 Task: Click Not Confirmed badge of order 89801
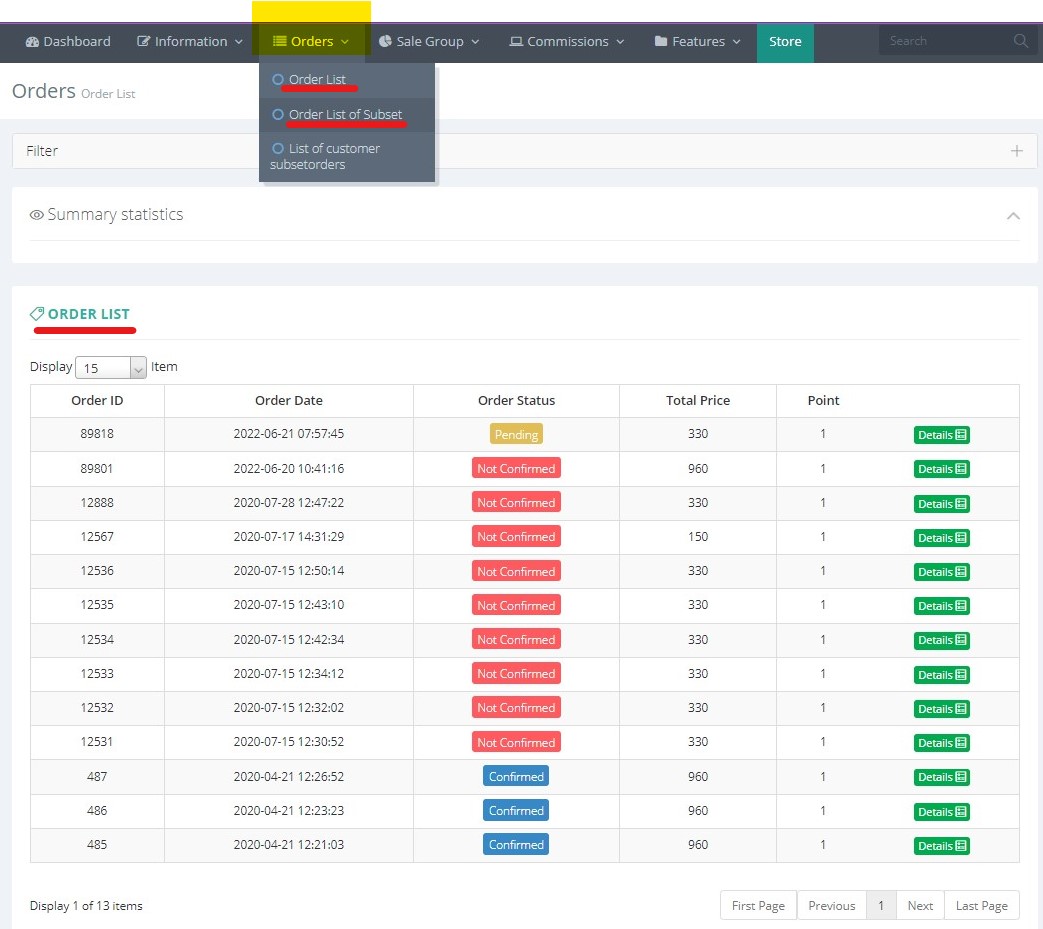tap(516, 468)
